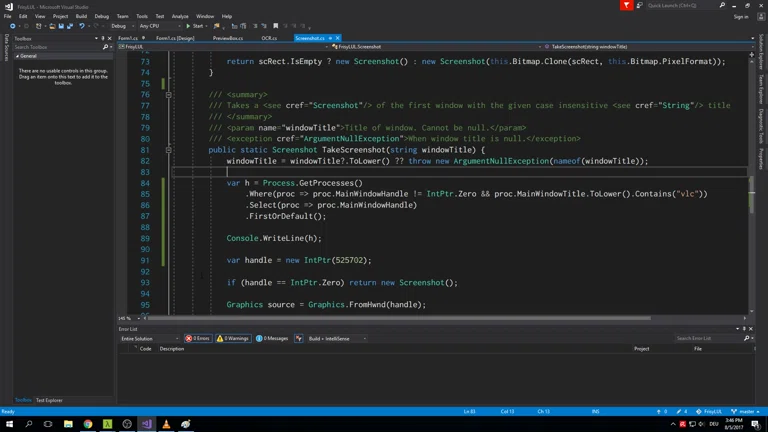Toggle the 0 Errors filter button

(x=198, y=338)
